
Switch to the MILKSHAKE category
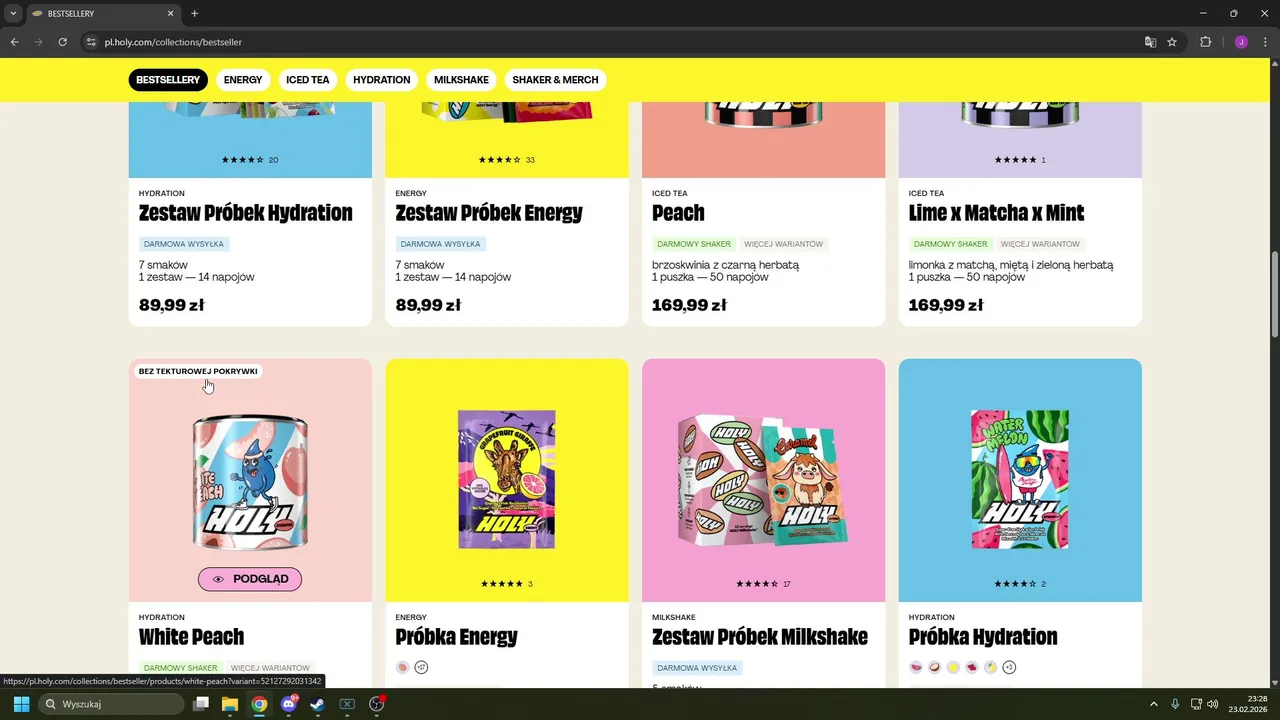point(461,80)
